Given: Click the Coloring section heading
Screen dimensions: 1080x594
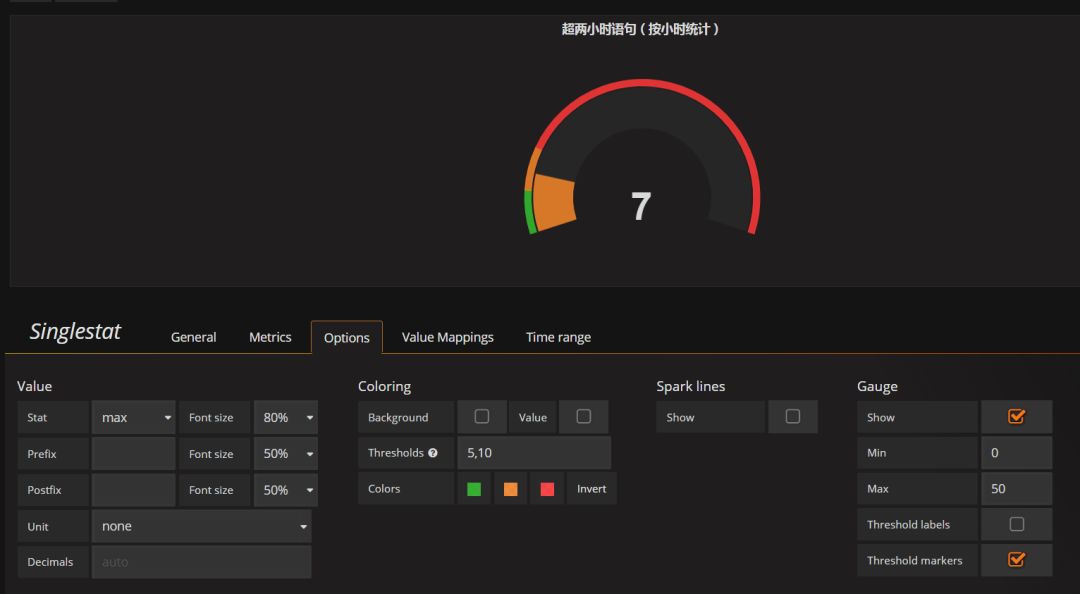Looking at the screenshot, I should [x=384, y=387].
